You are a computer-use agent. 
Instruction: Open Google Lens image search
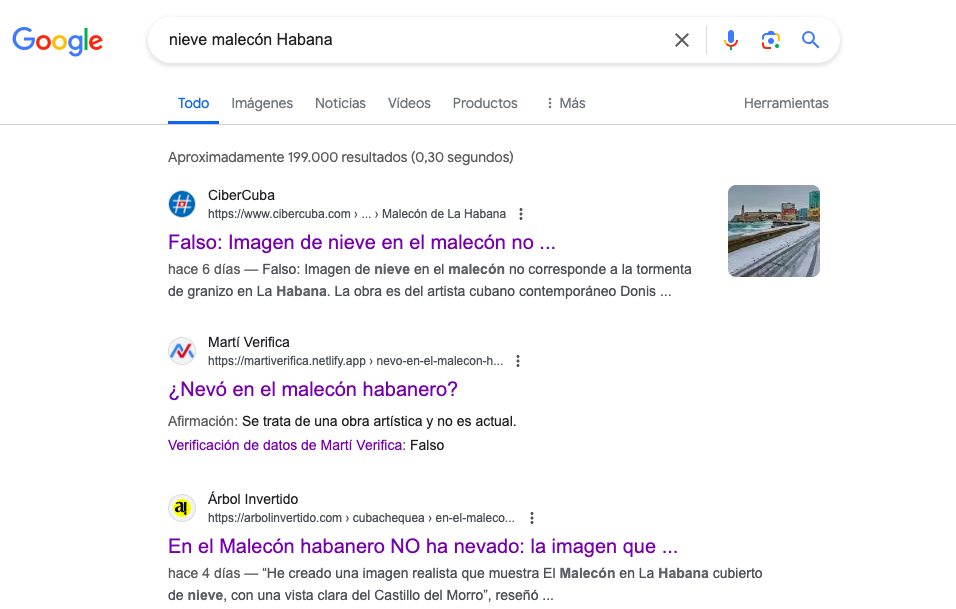coord(770,40)
